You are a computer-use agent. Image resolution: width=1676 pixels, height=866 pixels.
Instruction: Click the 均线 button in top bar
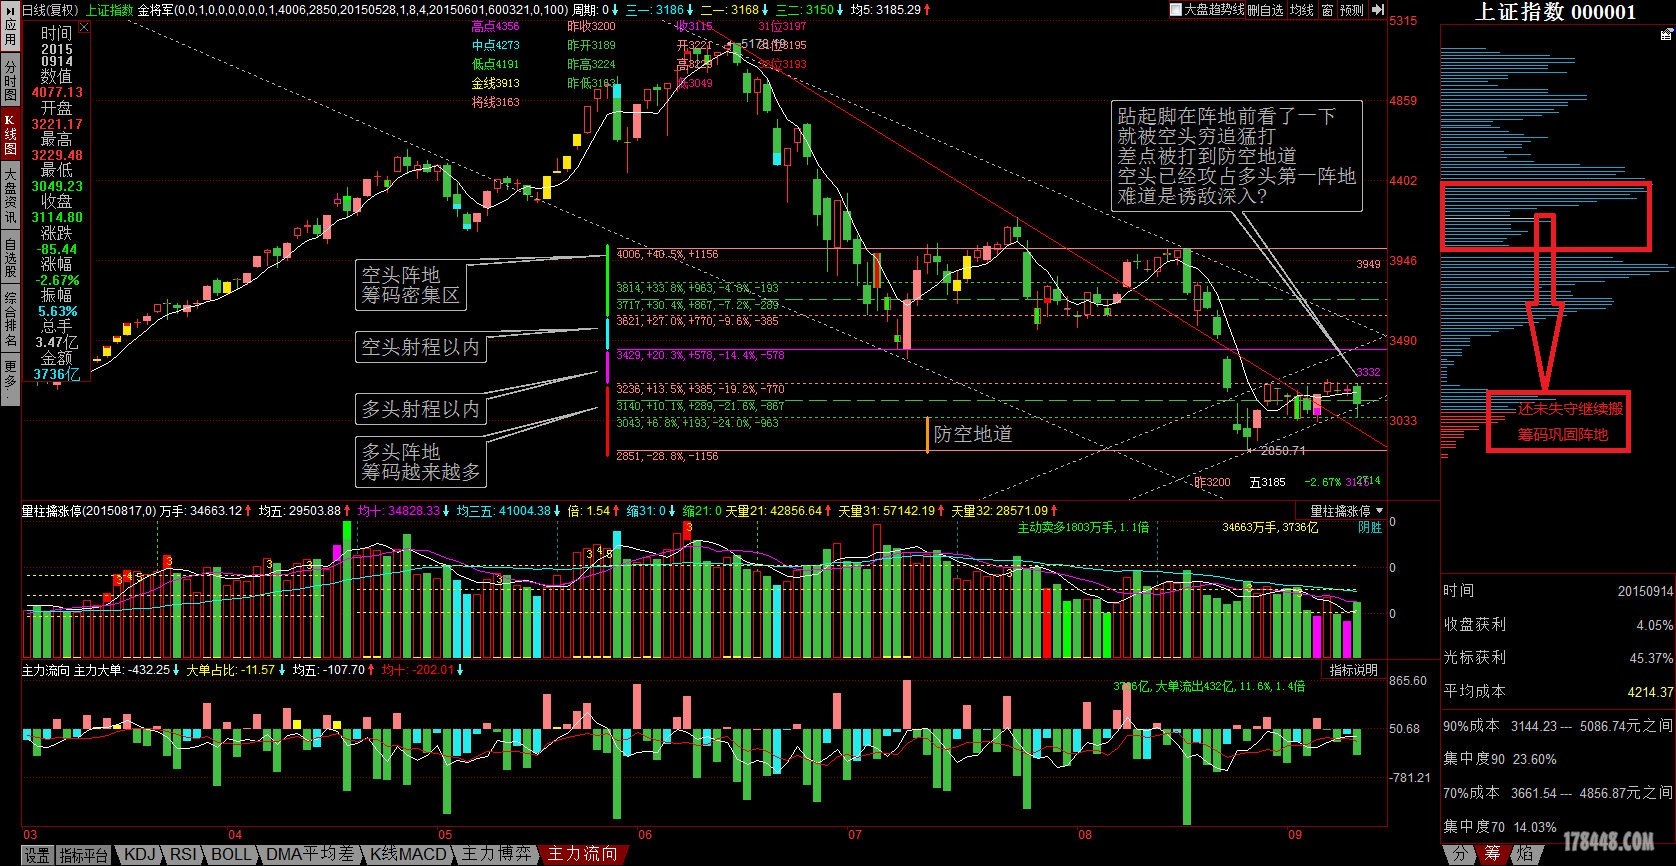1301,10
